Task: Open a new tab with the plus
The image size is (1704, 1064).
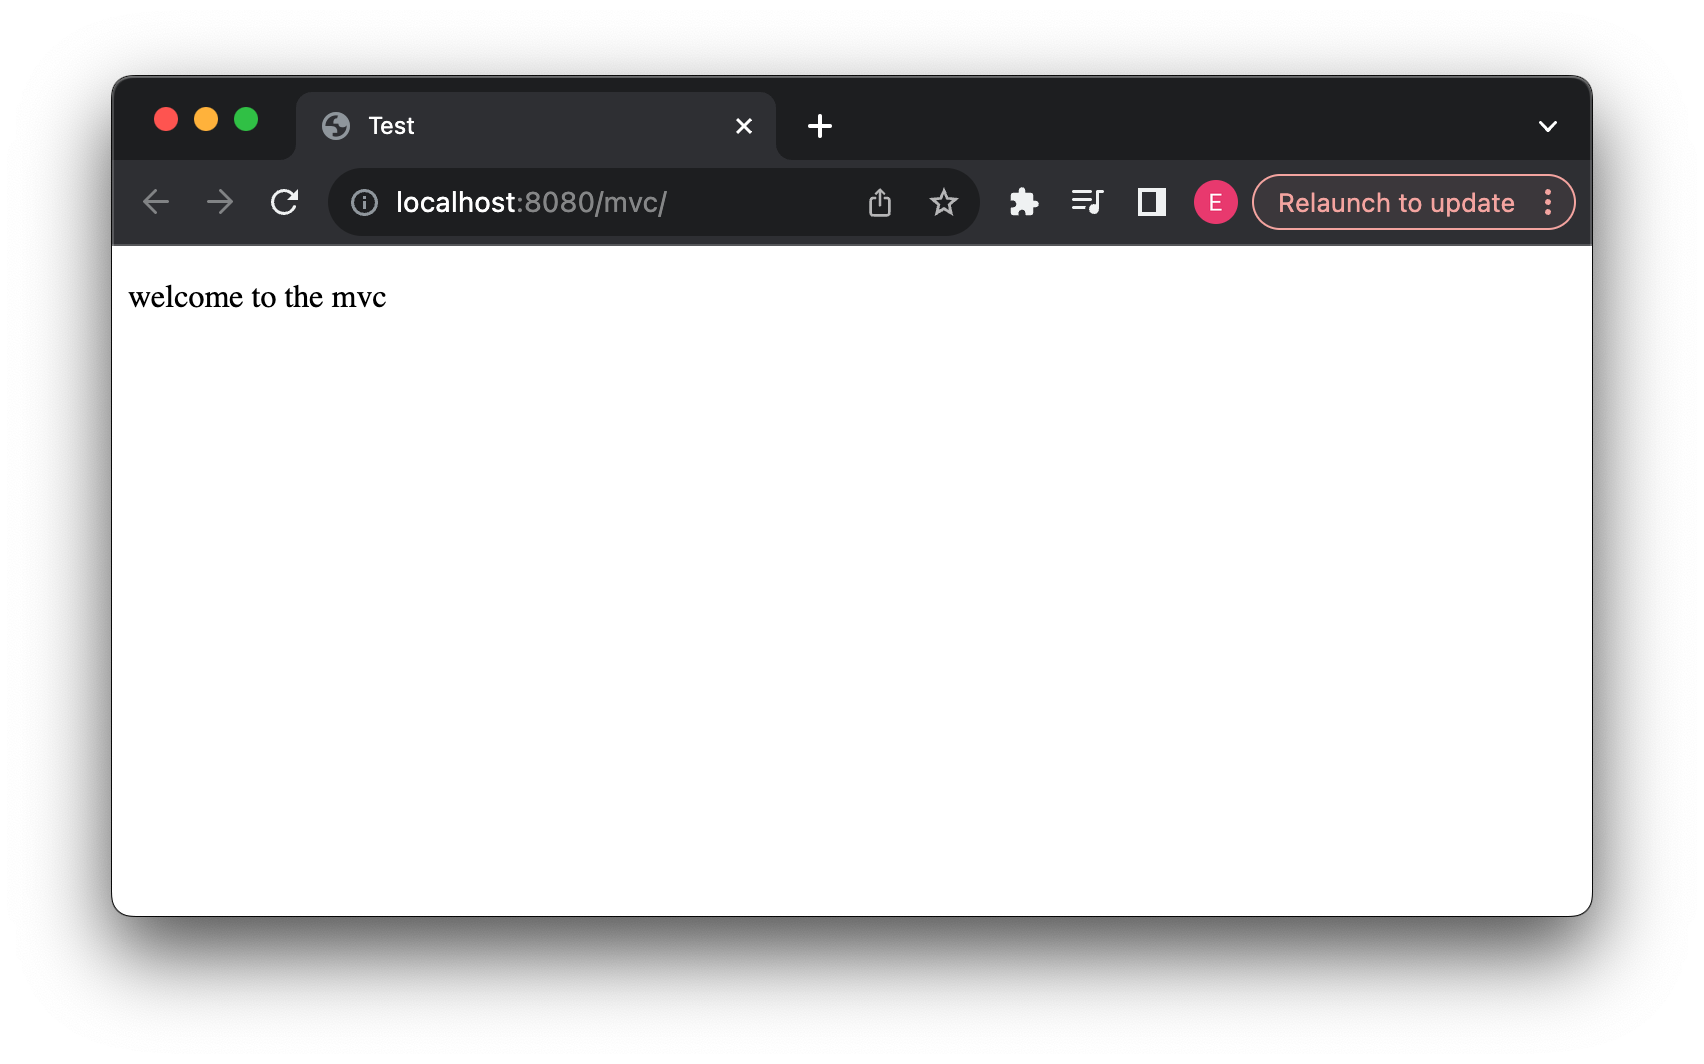Action: click(x=820, y=126)
